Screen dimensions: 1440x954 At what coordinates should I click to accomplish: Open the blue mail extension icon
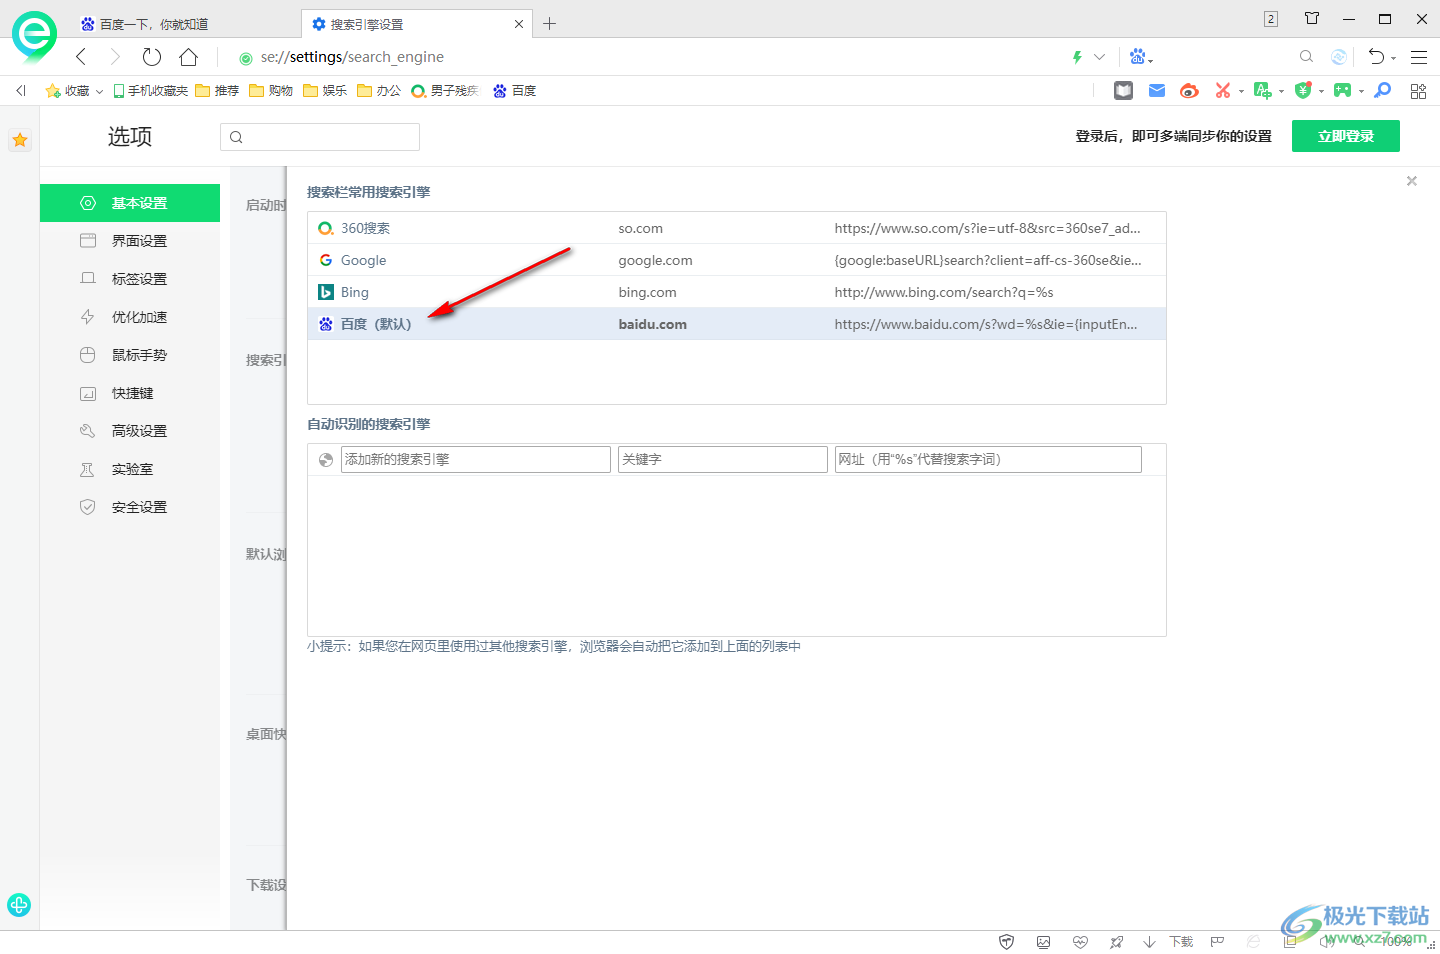coord(1157,91)
